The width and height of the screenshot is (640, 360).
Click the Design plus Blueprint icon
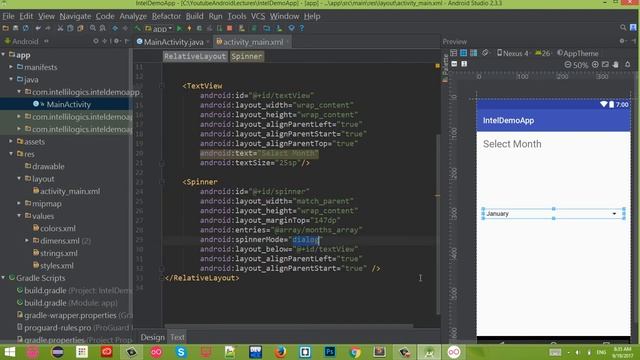(x=473, y=53)
